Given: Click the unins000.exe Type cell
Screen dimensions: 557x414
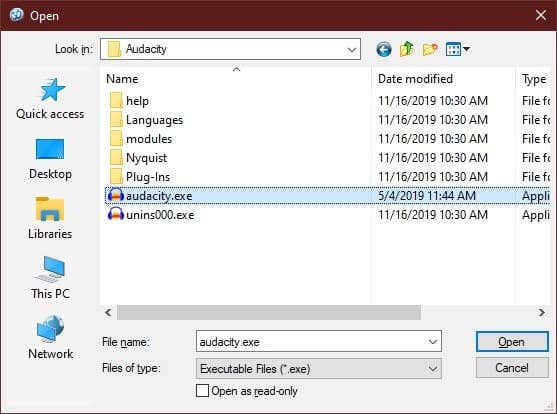Looking at the screenshot, I should tap(536, 215).
